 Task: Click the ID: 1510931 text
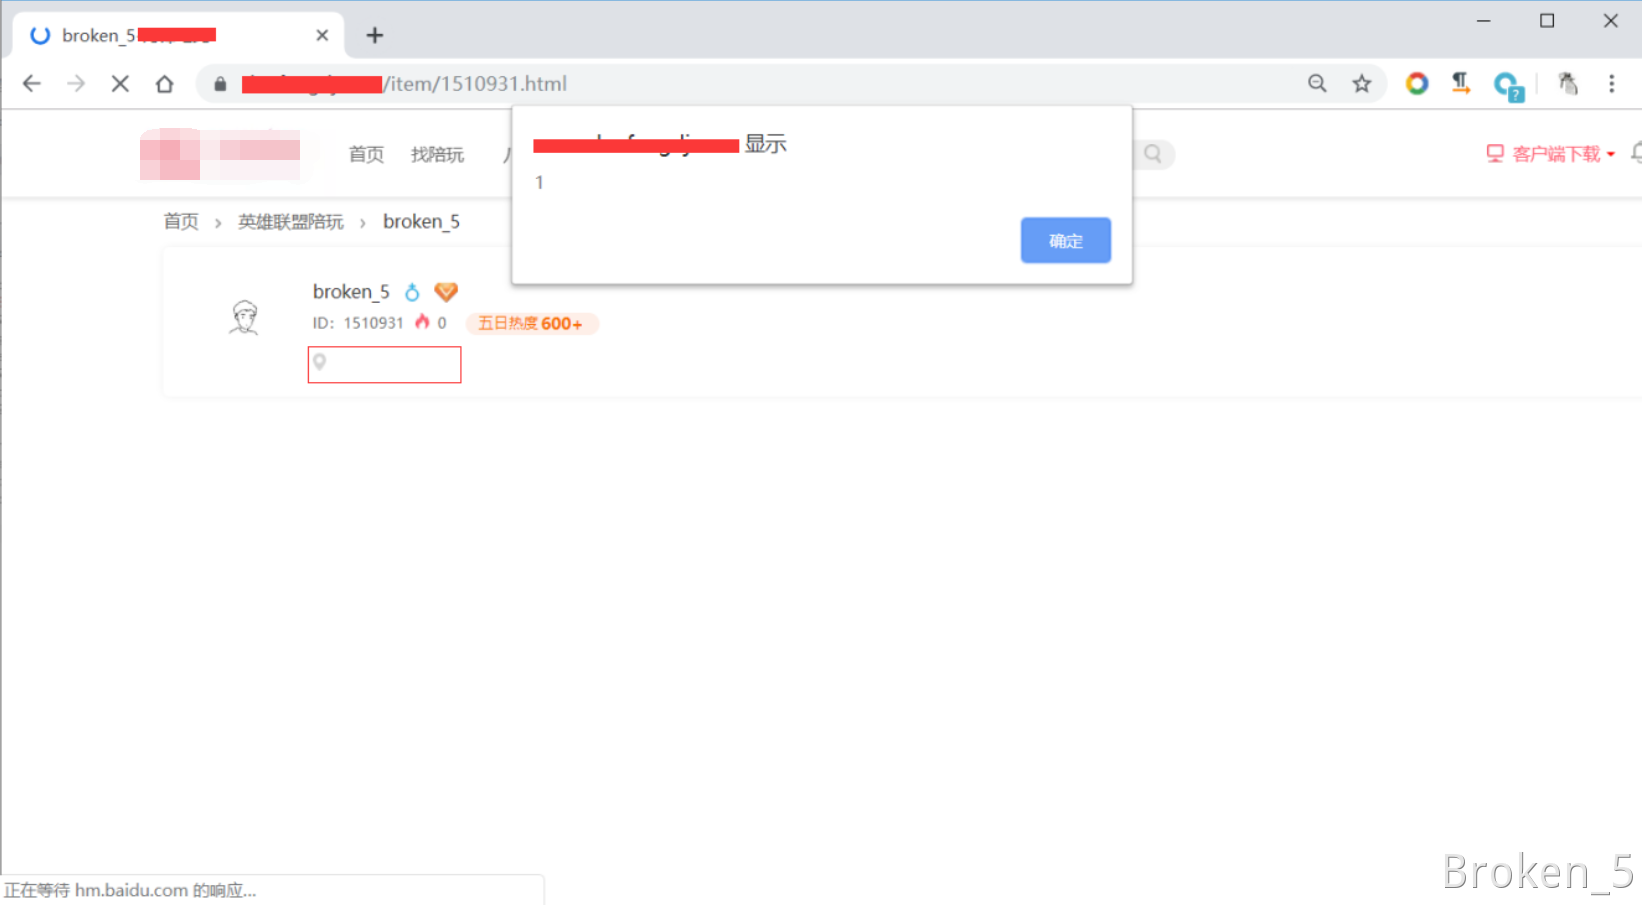pyautogui.click(x=358, y=323)
